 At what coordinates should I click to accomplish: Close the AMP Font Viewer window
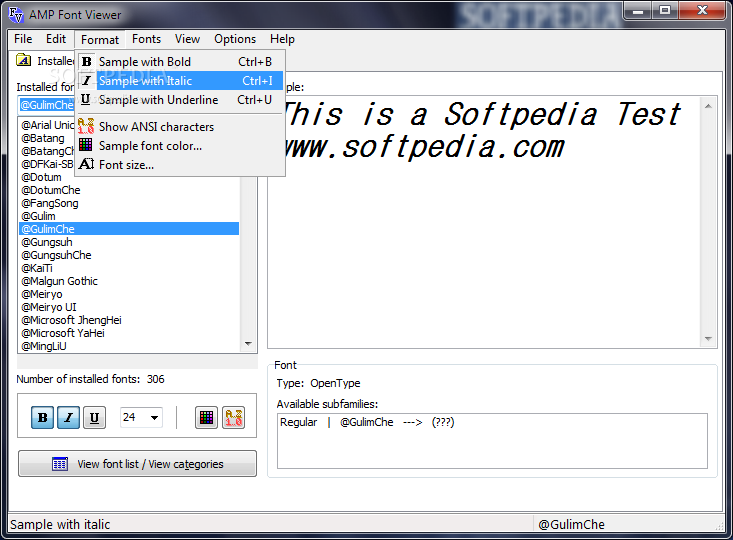coord(702,10)
